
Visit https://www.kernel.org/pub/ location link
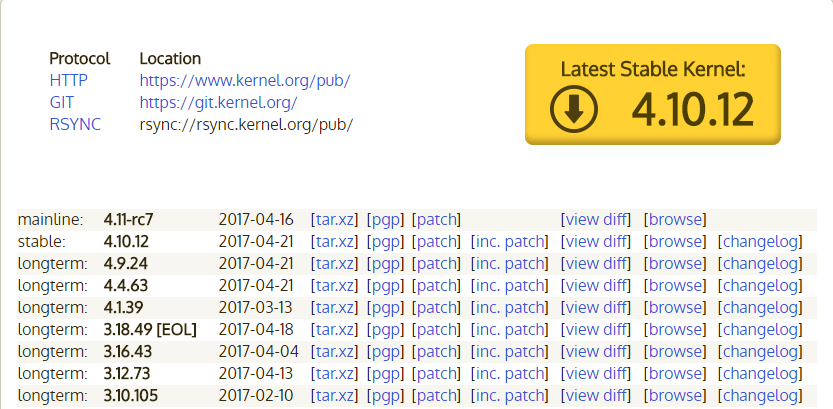click(244, 80)
